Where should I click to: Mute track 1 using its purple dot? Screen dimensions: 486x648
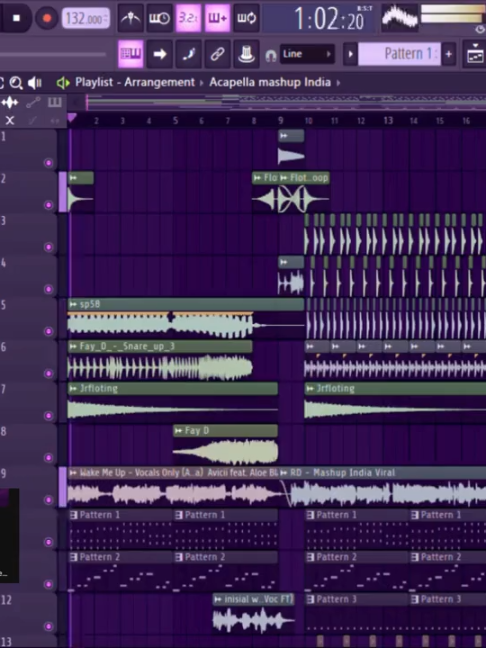[49, 163]
